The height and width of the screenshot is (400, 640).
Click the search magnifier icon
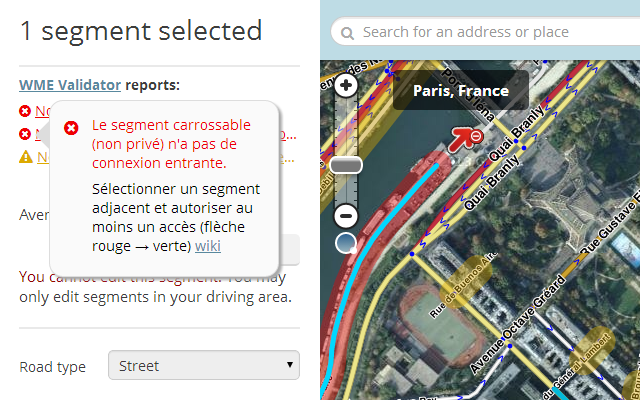click(x=347, y=33)
